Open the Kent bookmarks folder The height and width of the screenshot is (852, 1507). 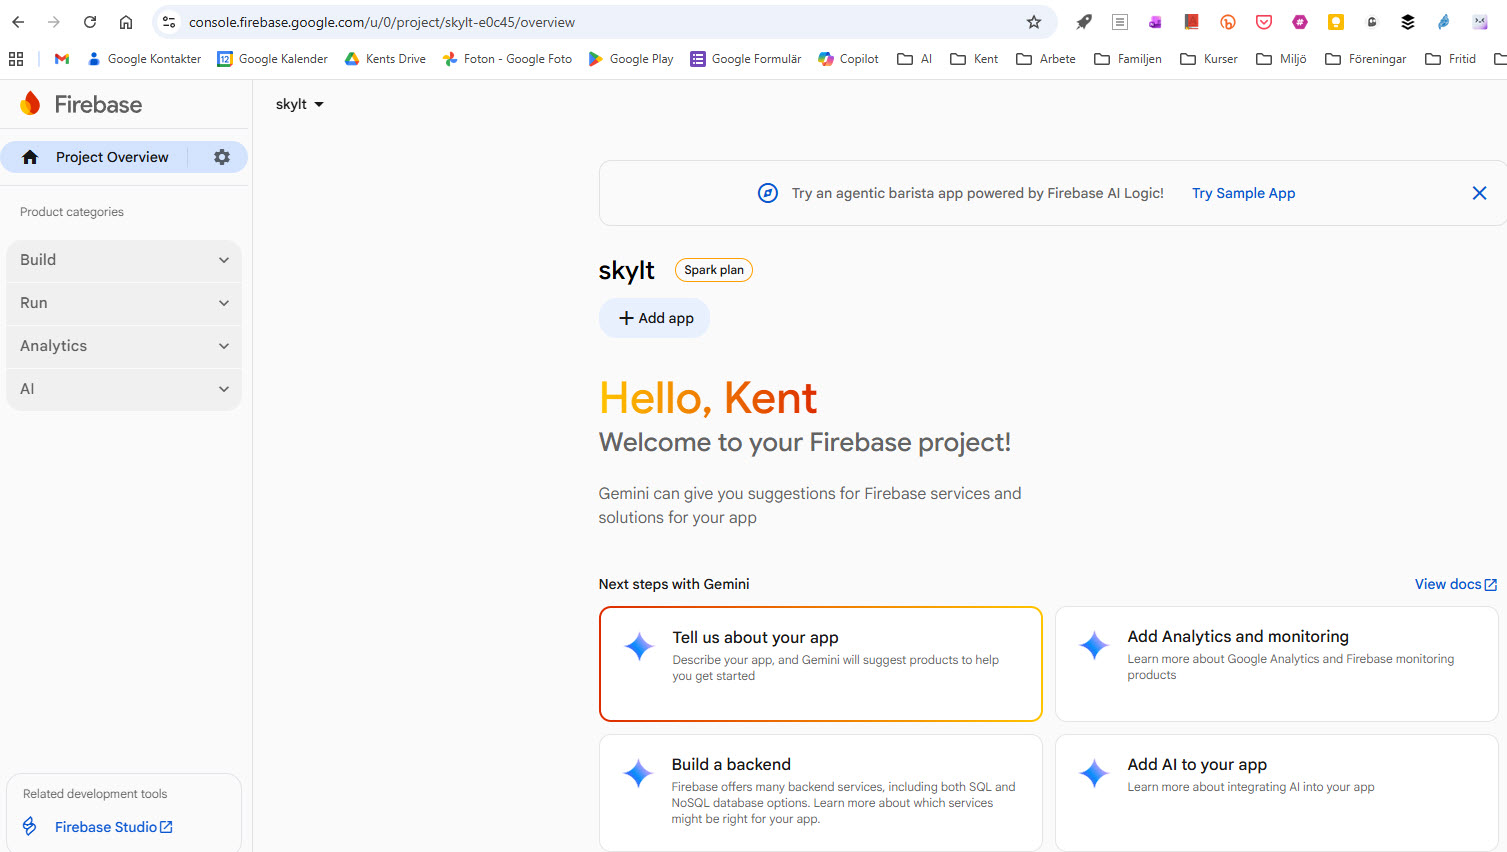click(974, 59)
